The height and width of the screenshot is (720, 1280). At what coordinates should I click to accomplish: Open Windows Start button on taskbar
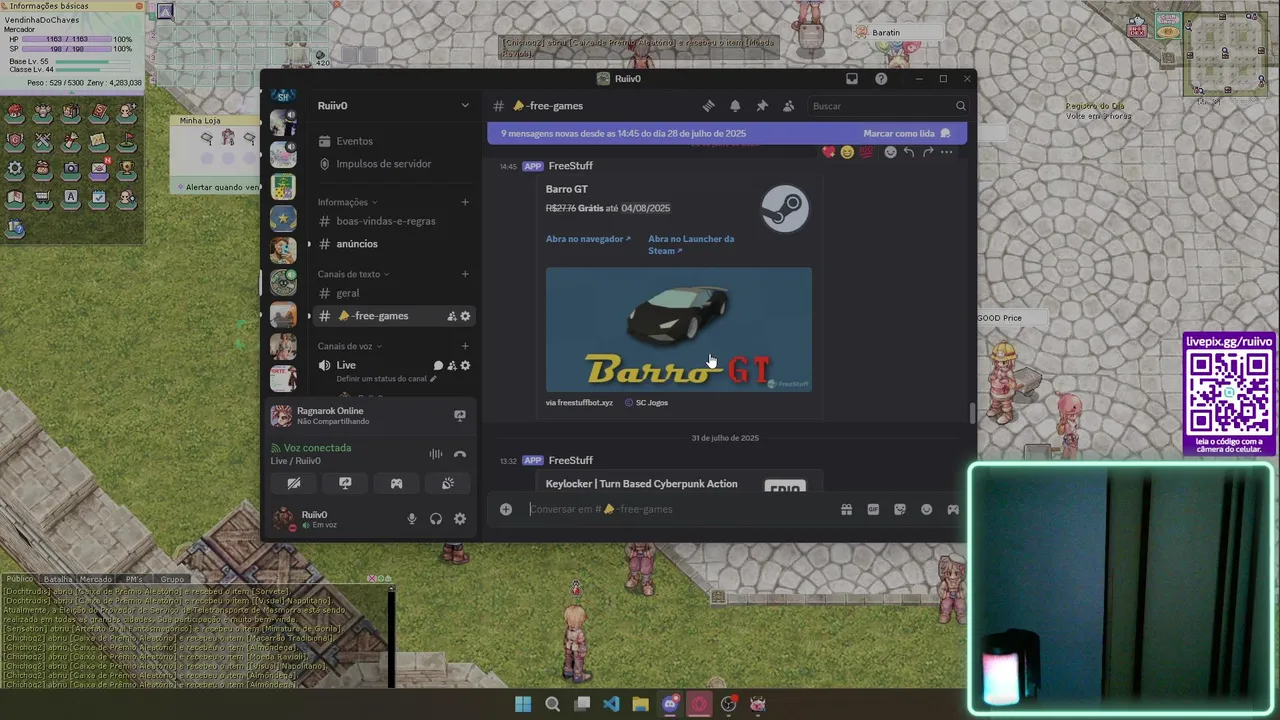pos(523,704)
